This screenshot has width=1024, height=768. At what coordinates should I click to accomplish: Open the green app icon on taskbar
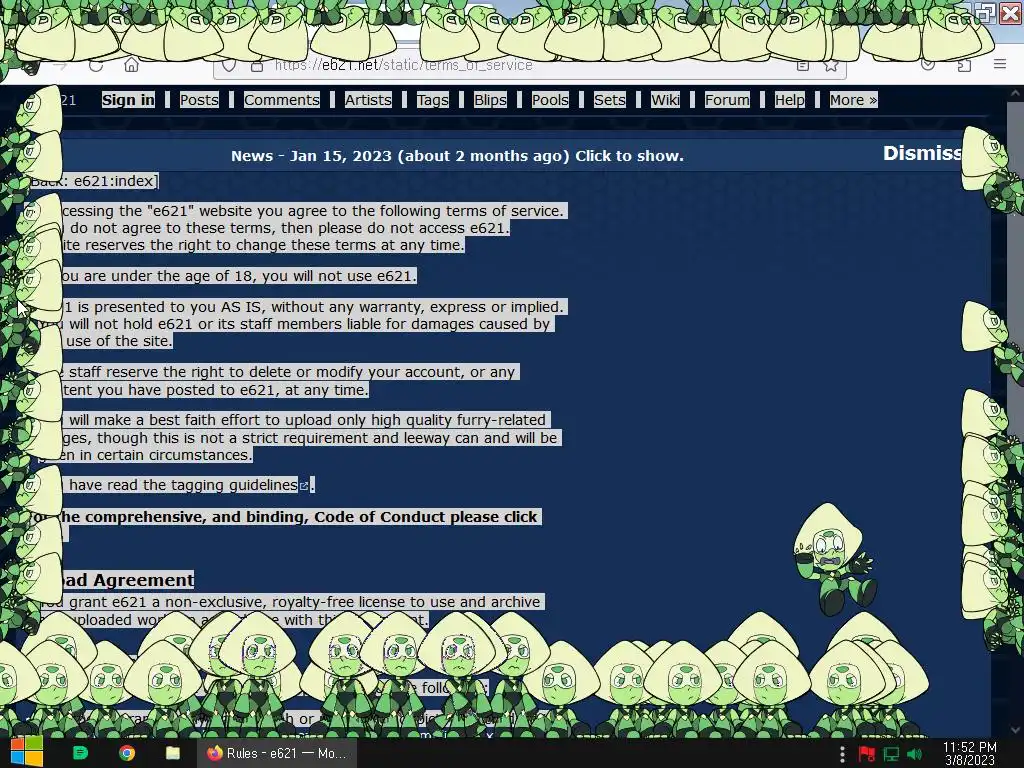80,753
